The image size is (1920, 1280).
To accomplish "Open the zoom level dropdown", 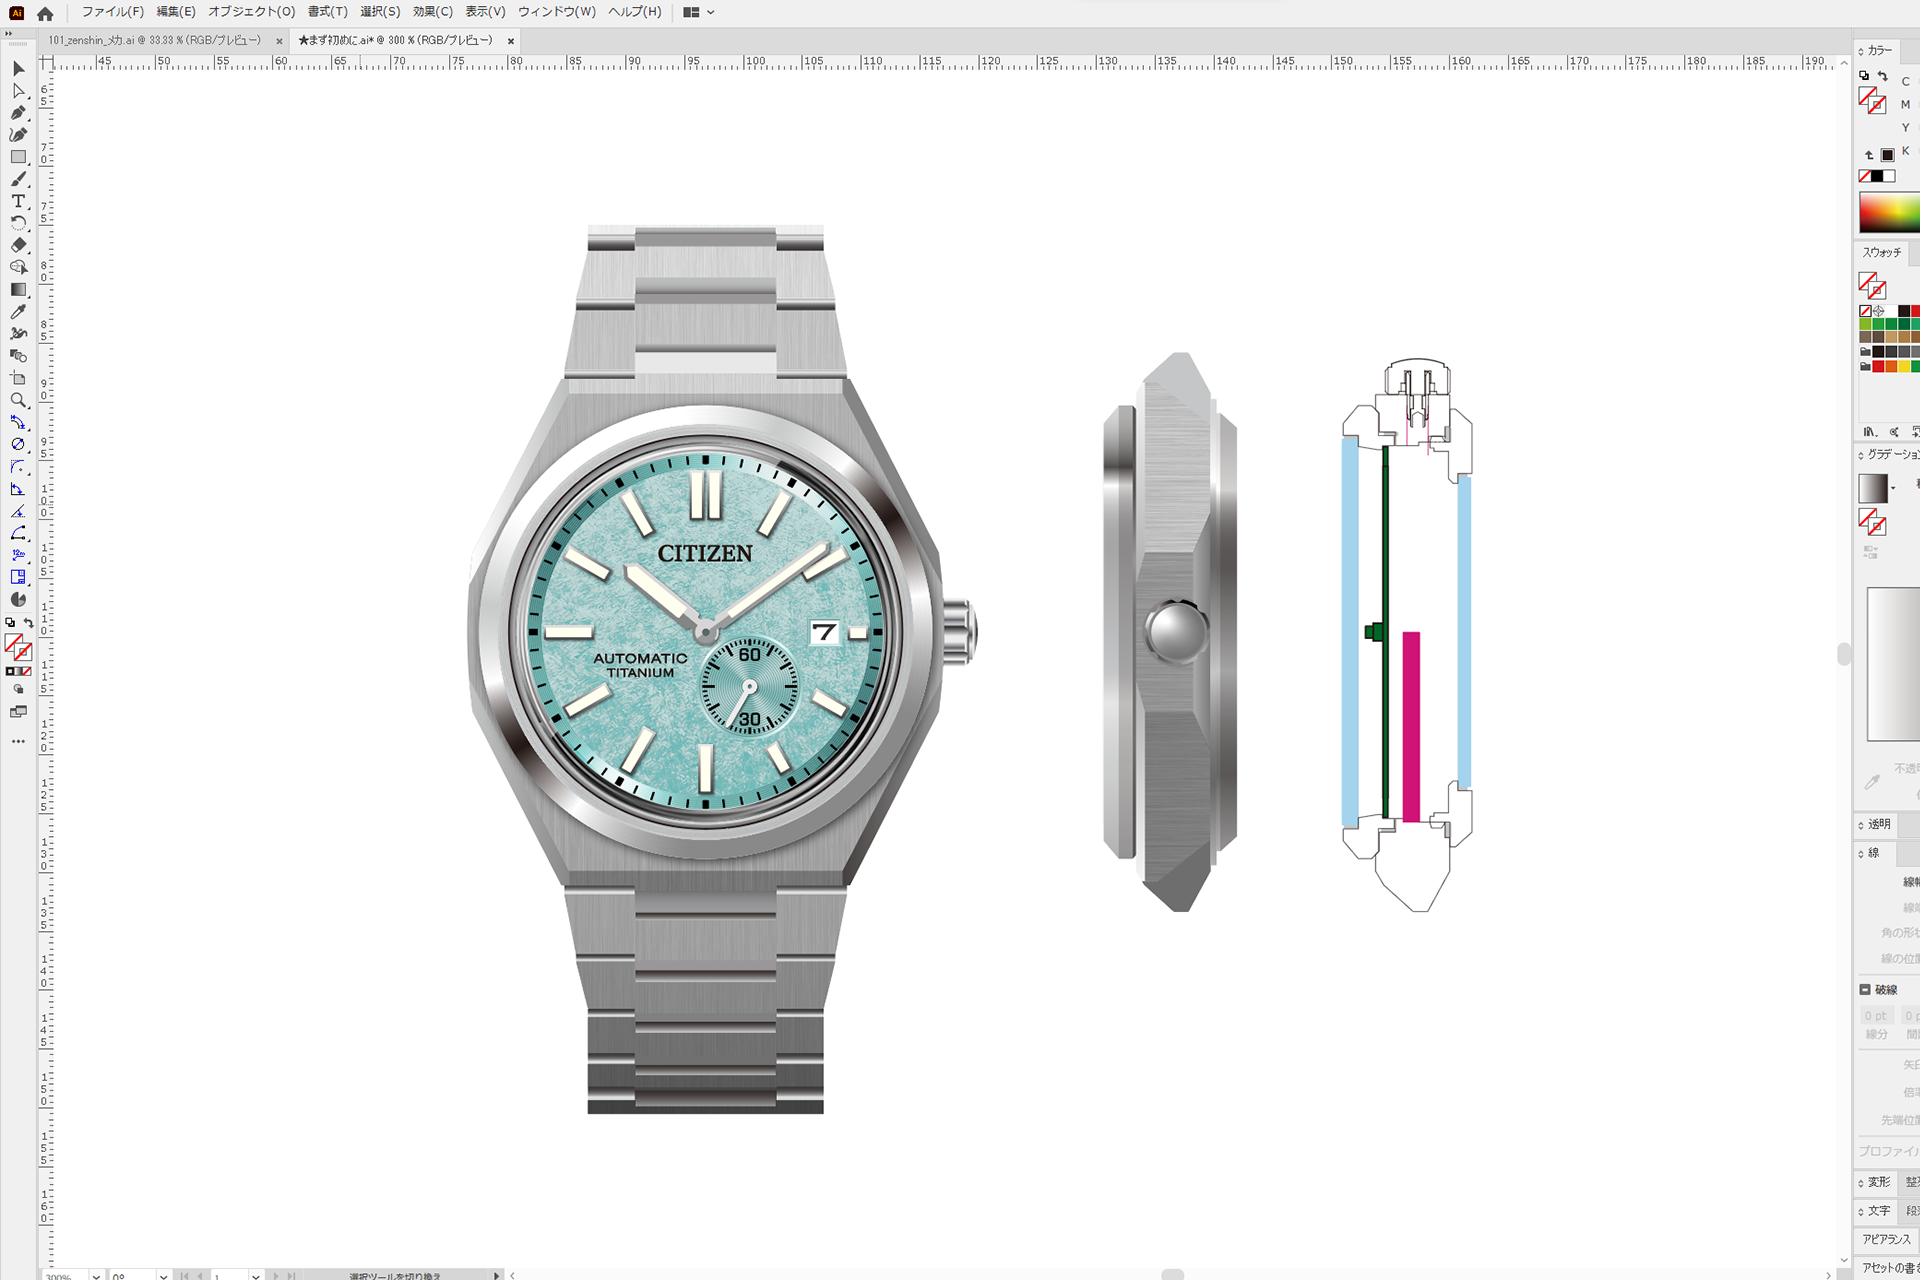I will (96, 1275).
